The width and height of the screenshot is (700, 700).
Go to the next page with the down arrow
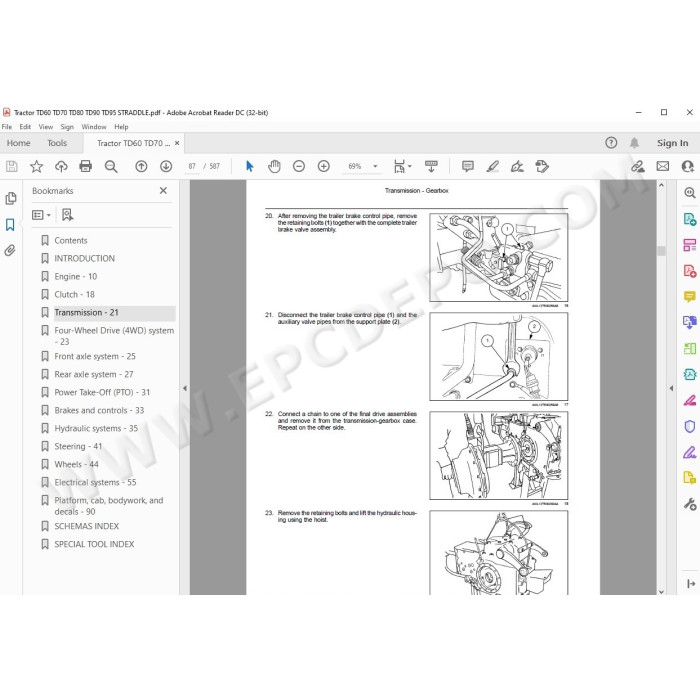(166, 167)
